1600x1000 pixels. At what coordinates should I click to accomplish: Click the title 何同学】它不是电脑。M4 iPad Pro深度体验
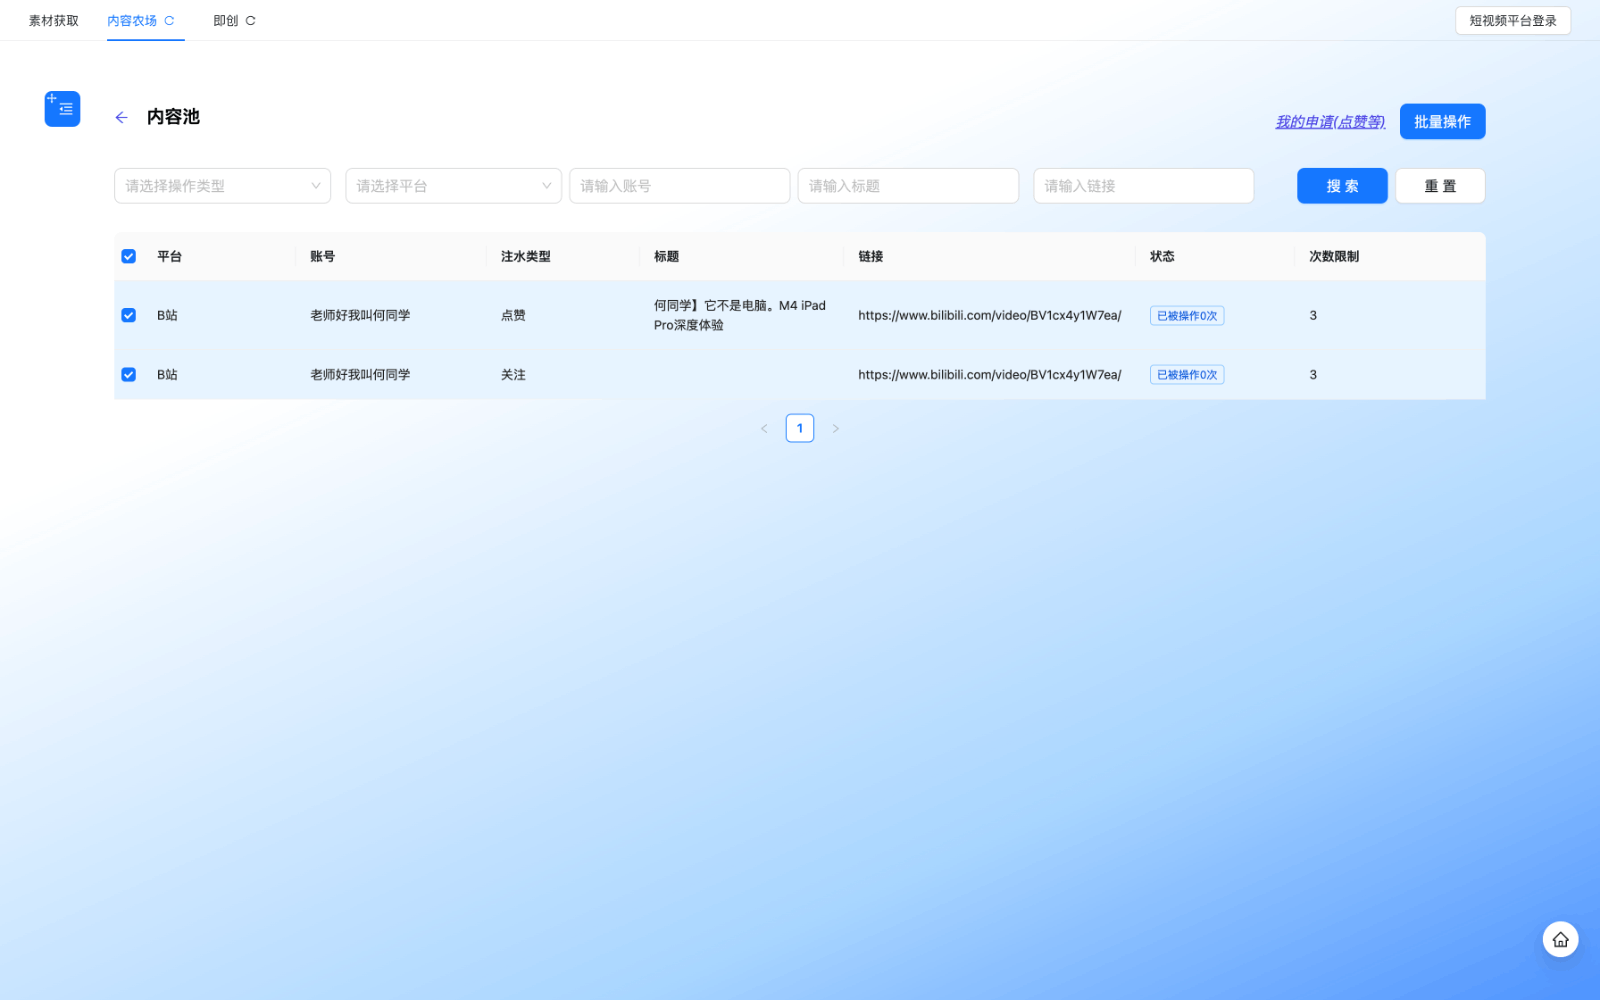point(740,315)
